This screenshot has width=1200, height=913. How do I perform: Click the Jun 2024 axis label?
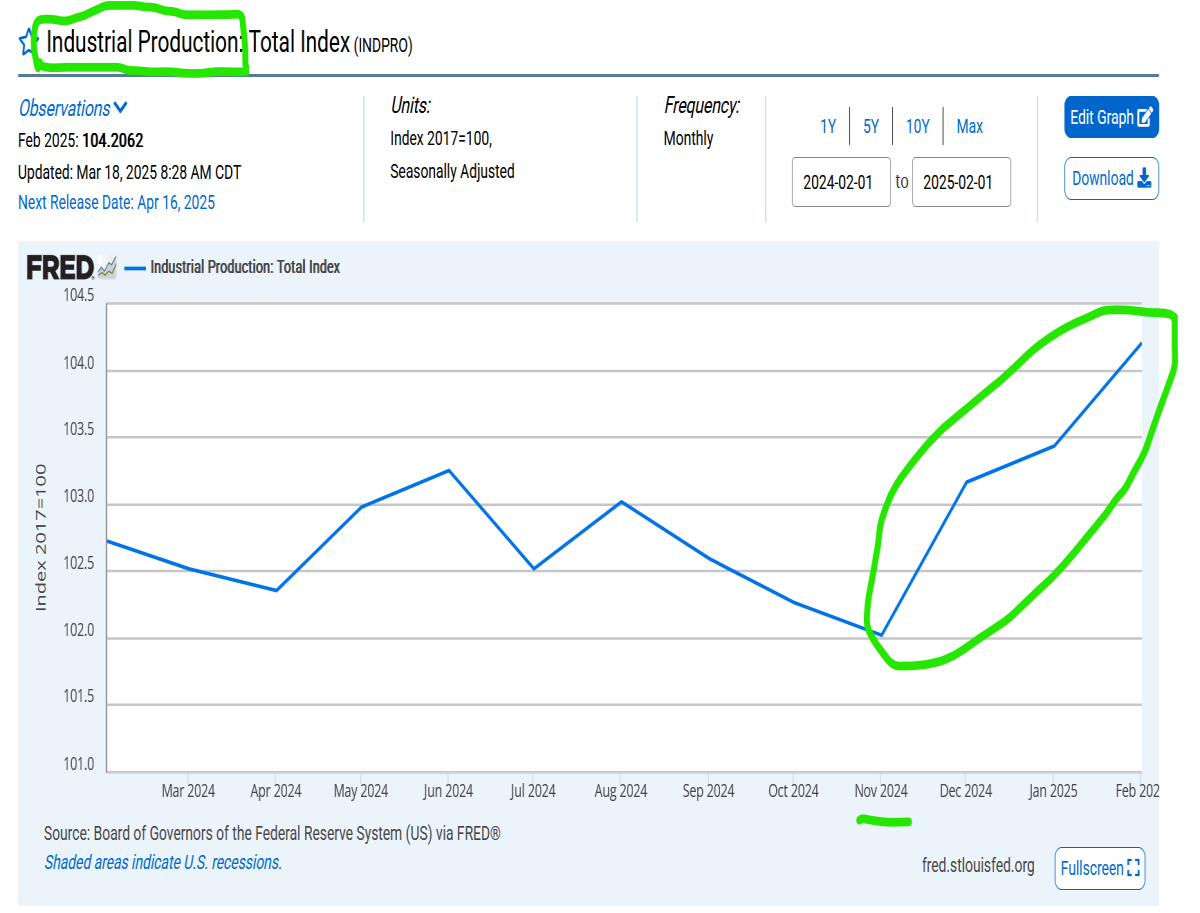coord(448,791)
